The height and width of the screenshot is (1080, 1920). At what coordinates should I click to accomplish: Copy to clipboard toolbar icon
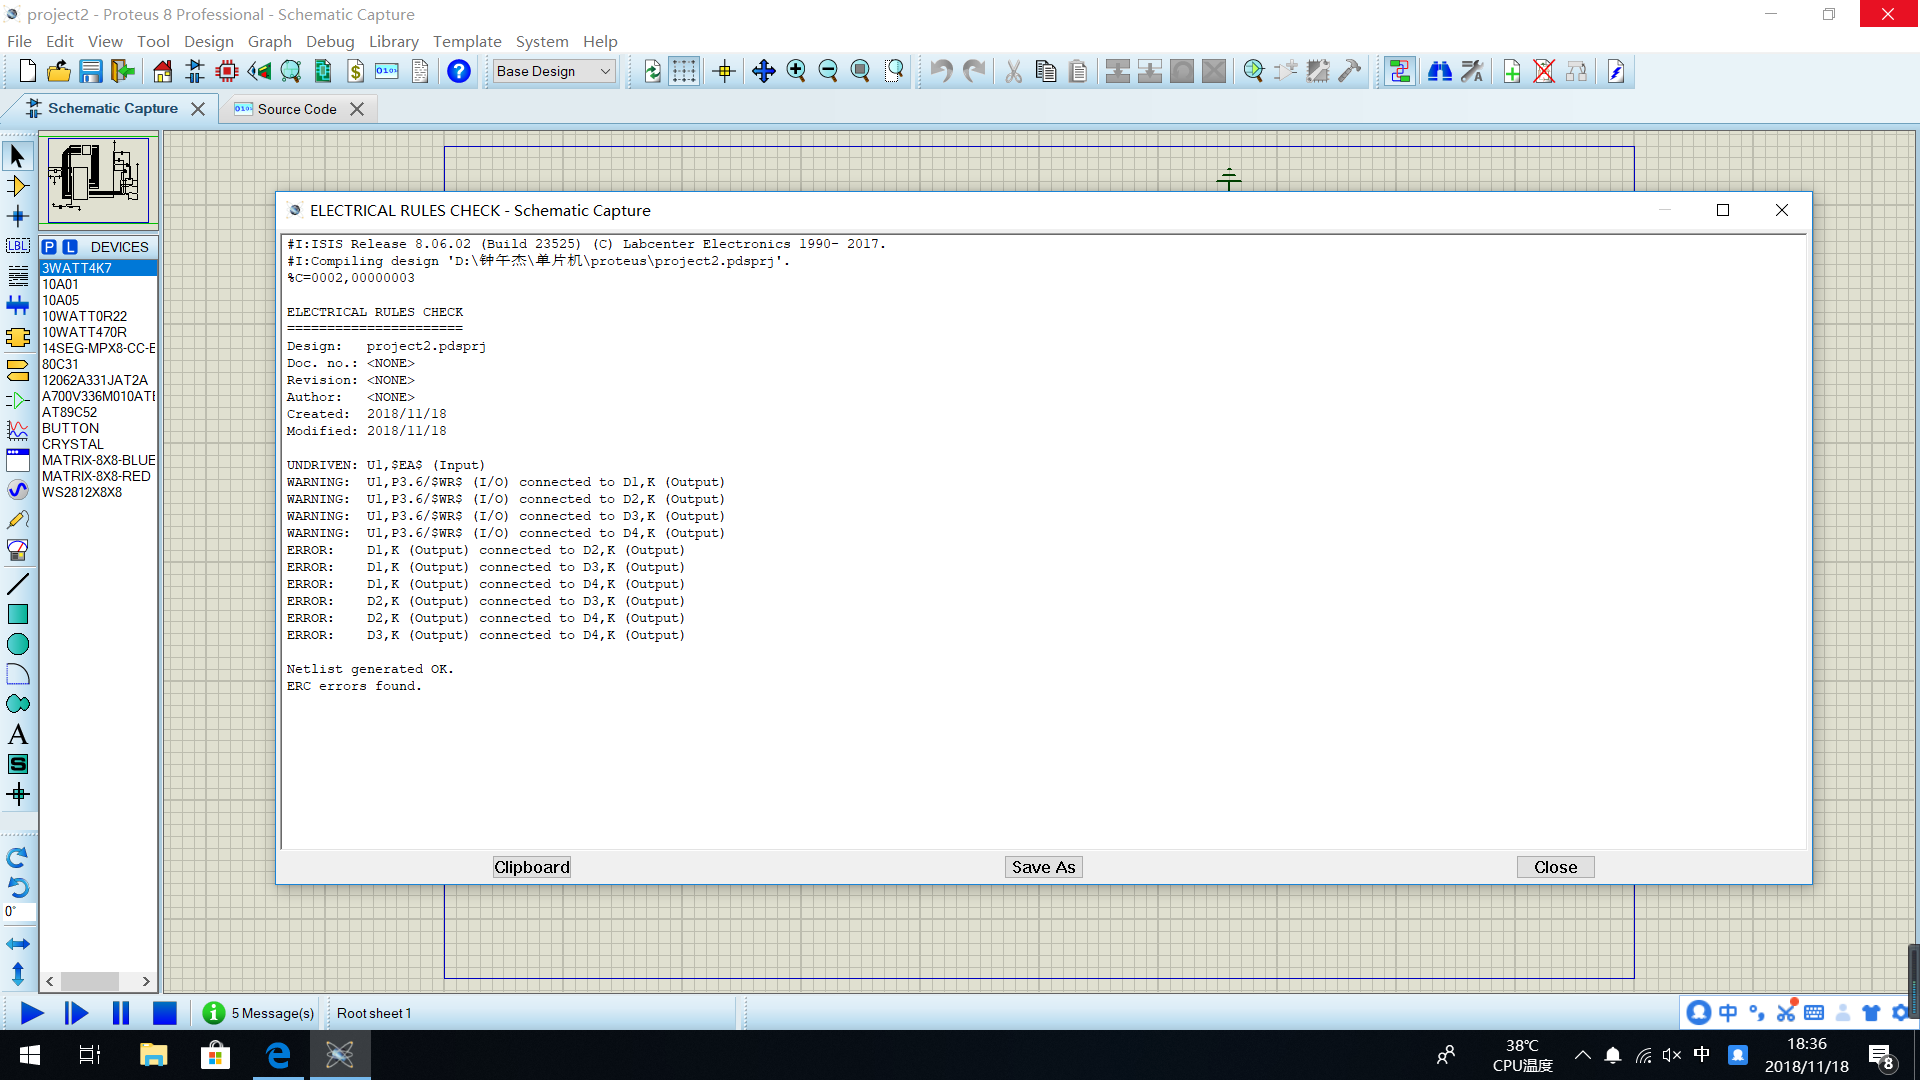[x=1046, y=71]
